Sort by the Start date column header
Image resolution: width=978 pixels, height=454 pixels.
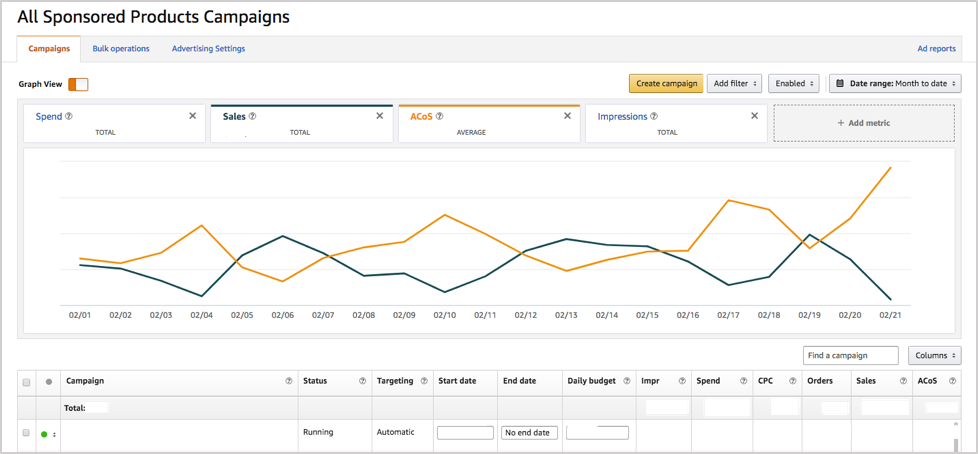coord(457,380)
